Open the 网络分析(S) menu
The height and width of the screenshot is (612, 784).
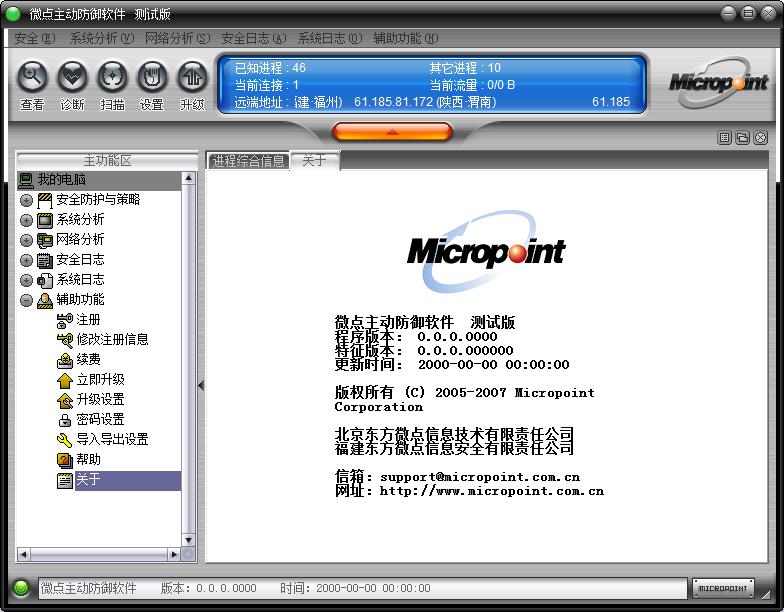tap(178, 38)
